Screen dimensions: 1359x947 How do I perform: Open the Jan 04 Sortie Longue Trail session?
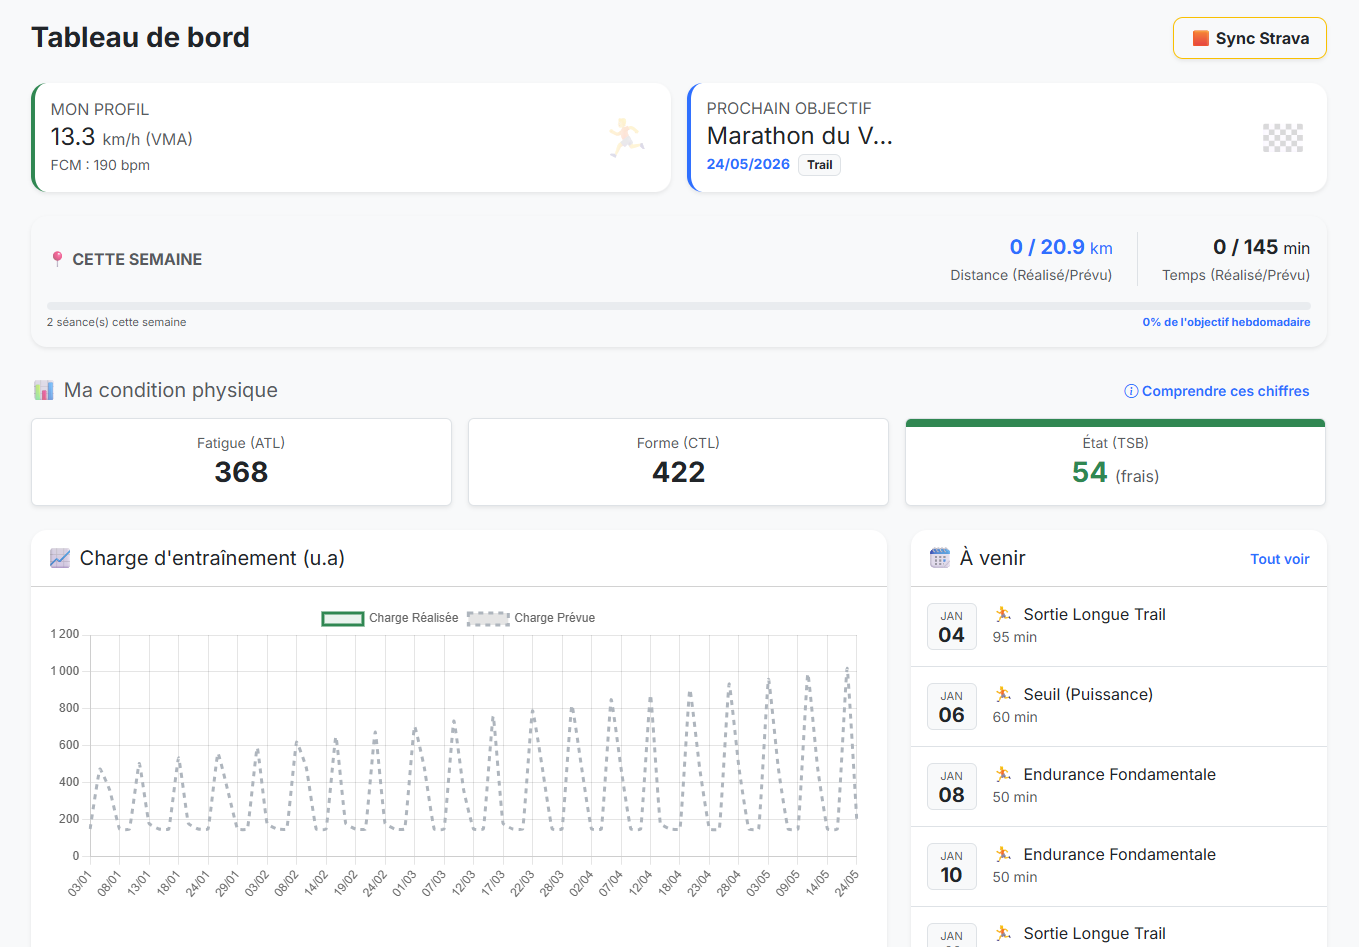(x=1094, y=625)
